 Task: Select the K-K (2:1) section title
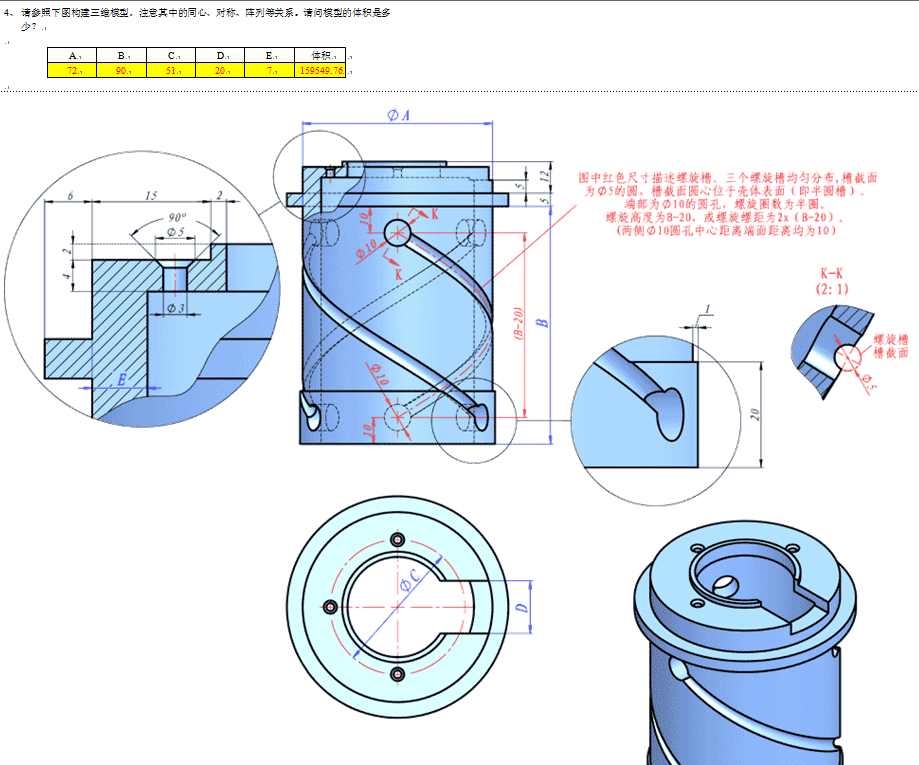[832, 281]
